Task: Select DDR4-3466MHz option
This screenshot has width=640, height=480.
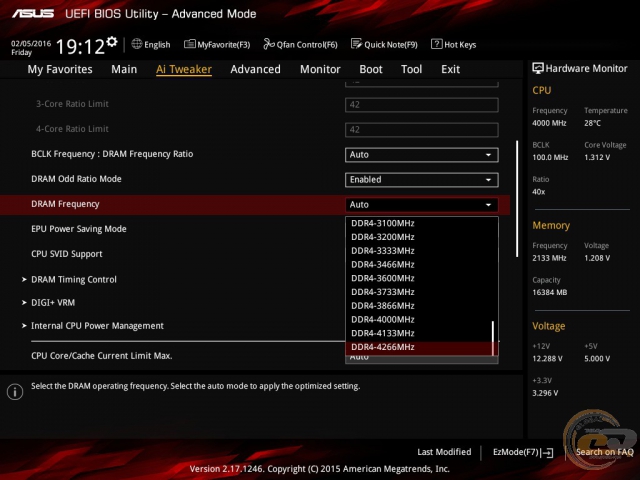Action: (422, 264)
